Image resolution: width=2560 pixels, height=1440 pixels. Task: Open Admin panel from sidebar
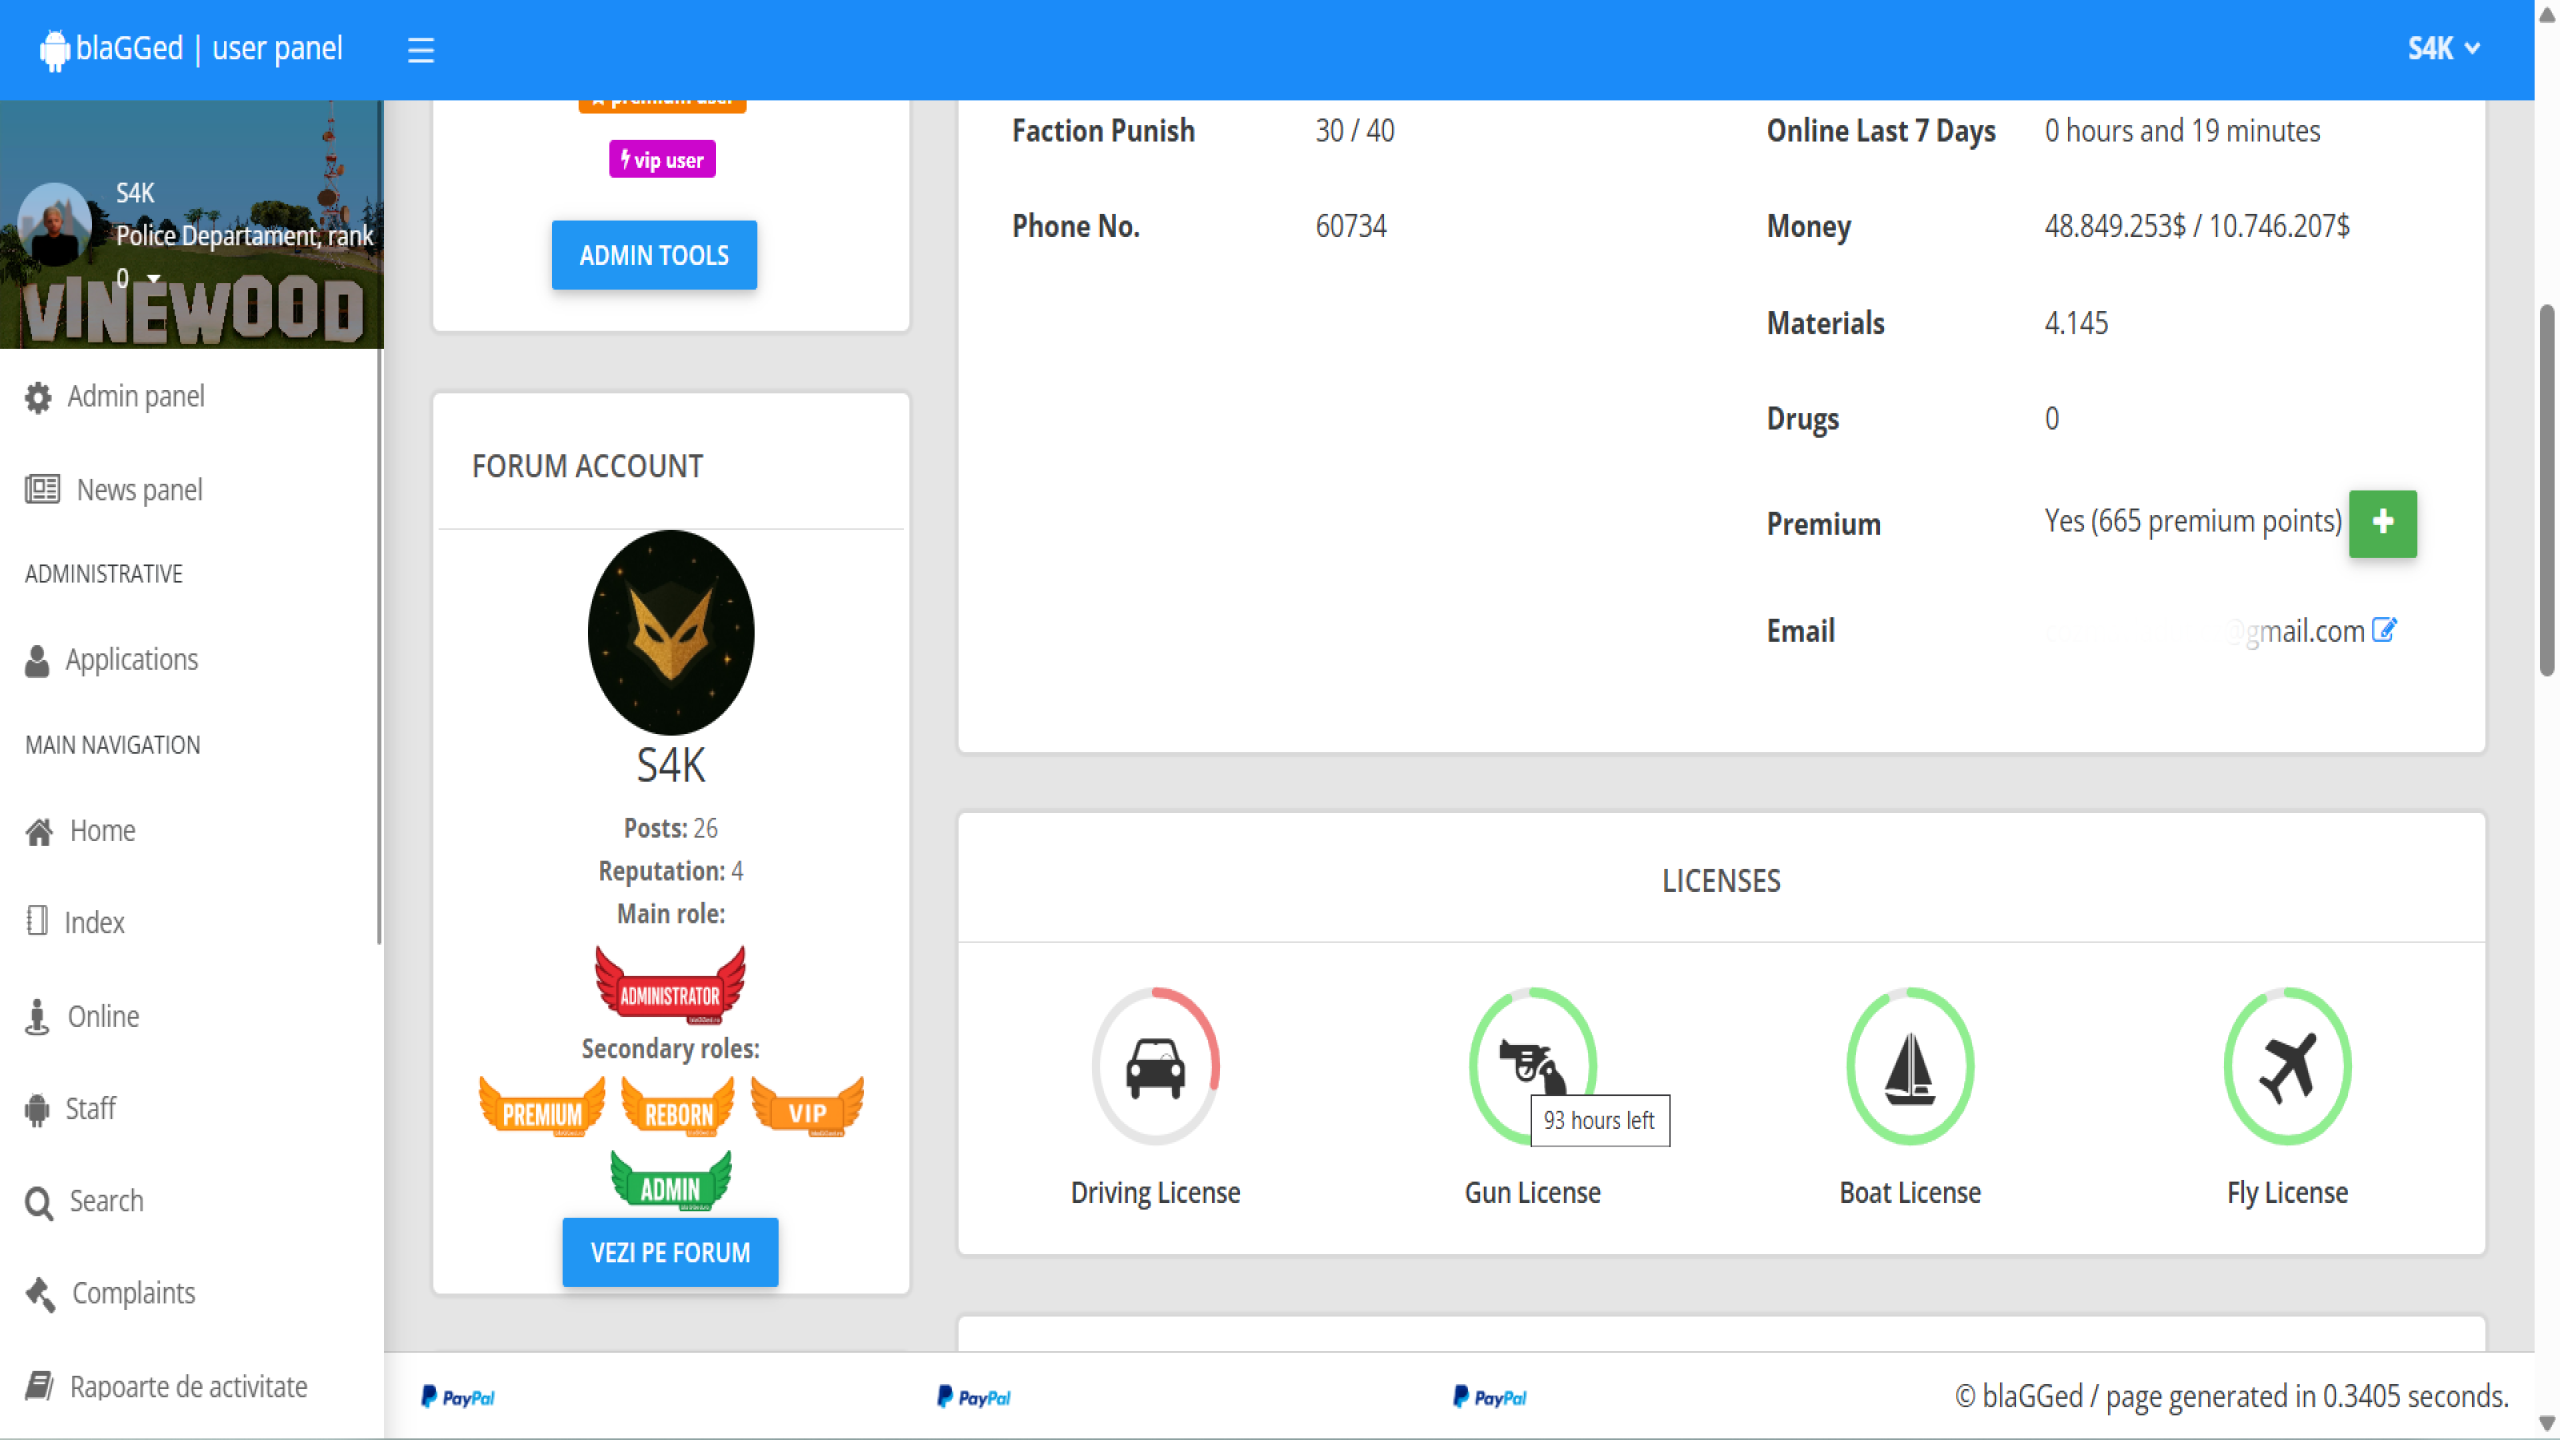point(135,396)
